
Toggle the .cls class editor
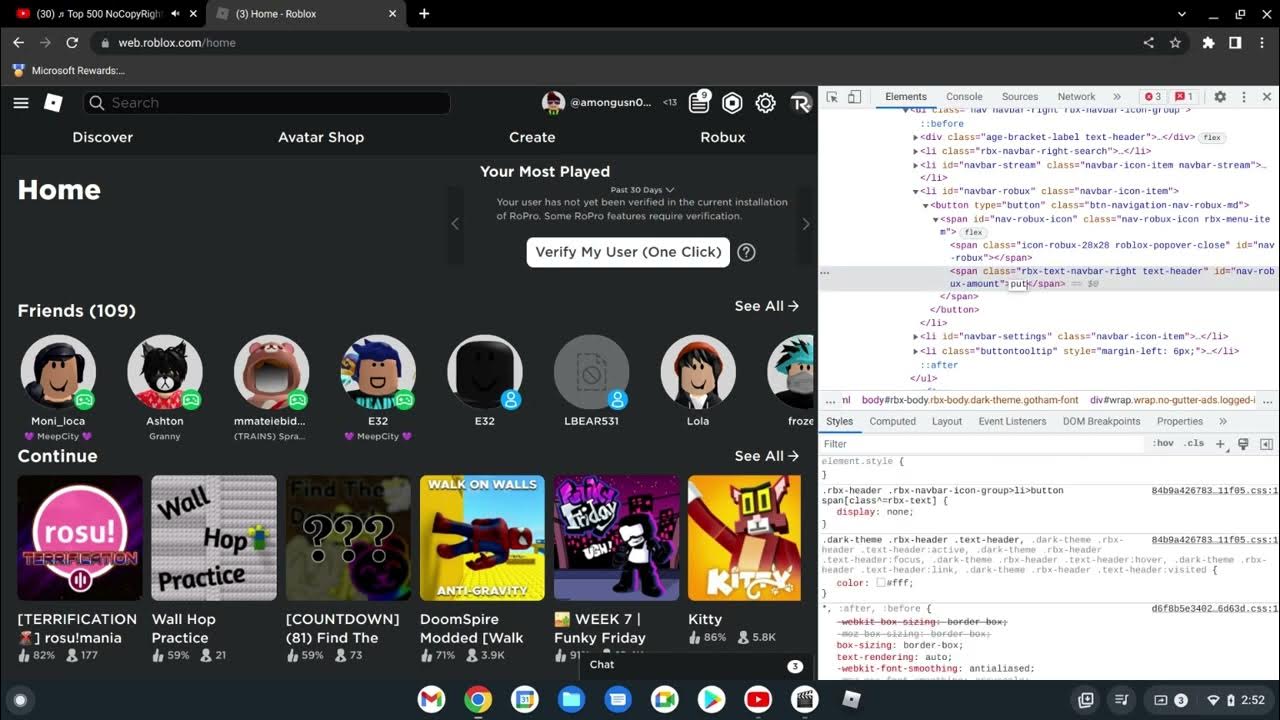tap(1194, 443)
